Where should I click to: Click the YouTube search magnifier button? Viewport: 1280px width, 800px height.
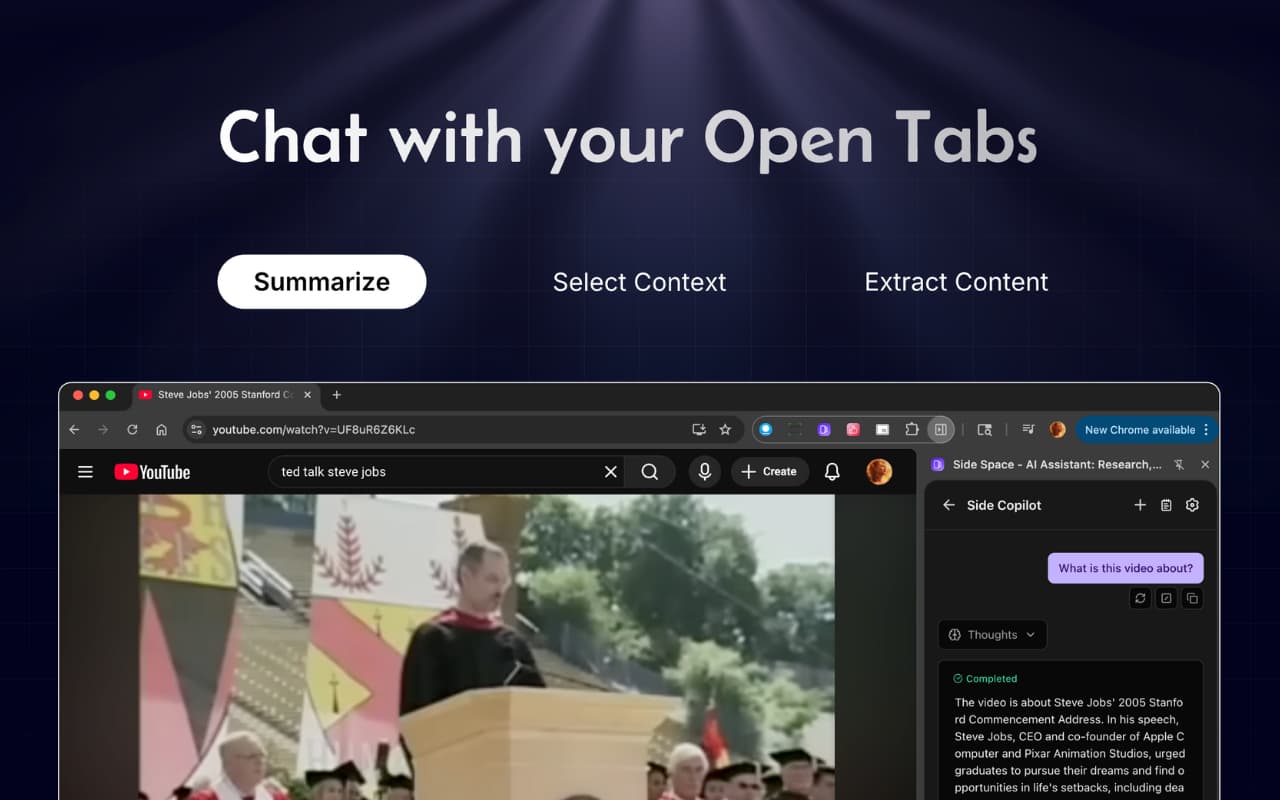click(650, 472)
